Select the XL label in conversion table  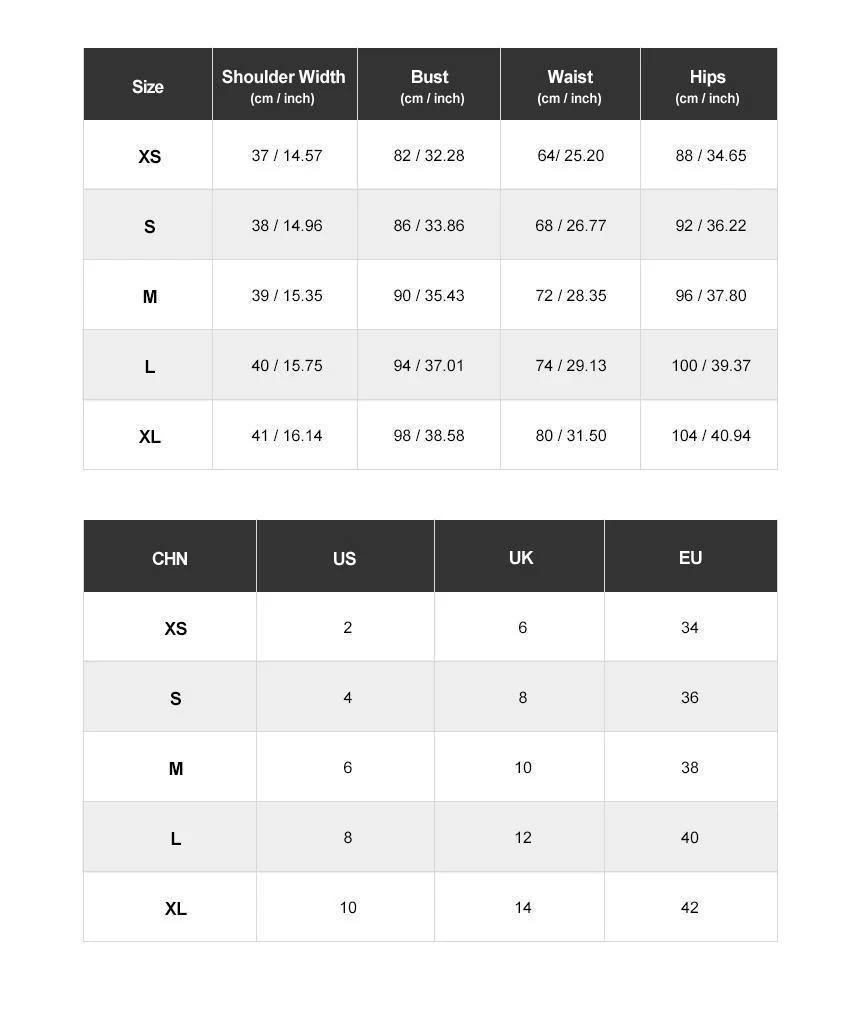[176, 908]
